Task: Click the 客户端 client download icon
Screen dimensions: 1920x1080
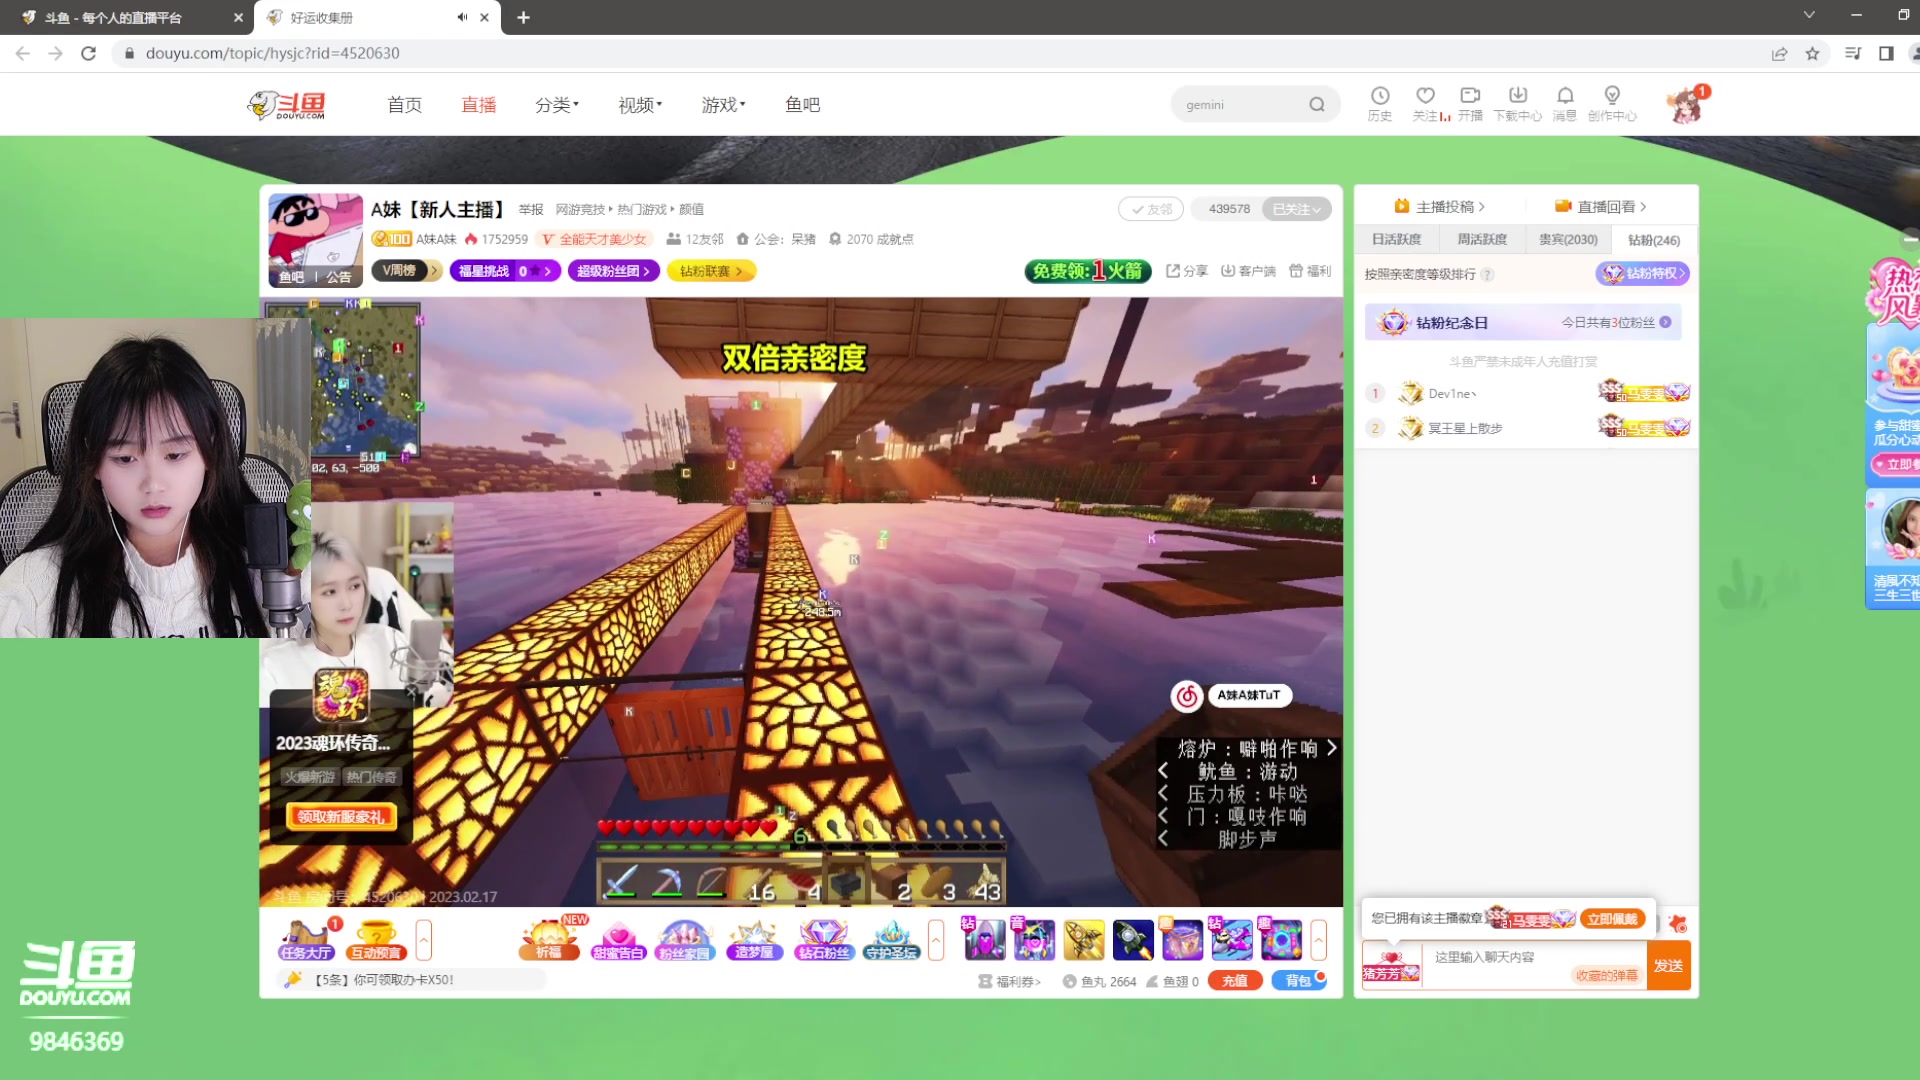Action: coord(1248,271)
